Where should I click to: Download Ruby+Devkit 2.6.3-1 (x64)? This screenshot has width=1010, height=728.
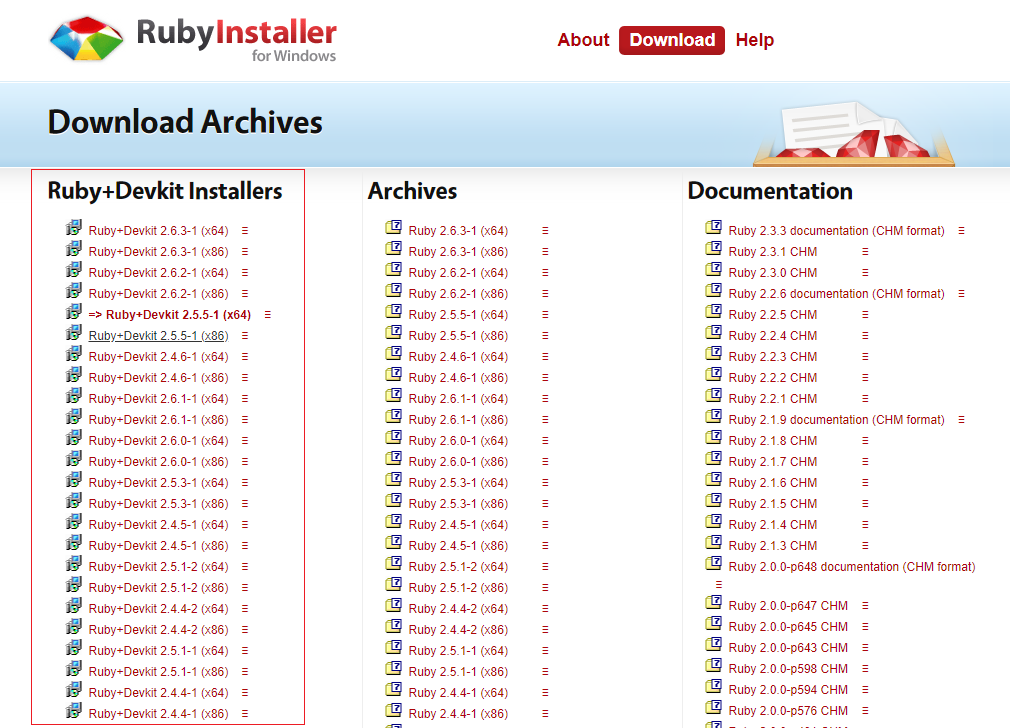[158, 231]
